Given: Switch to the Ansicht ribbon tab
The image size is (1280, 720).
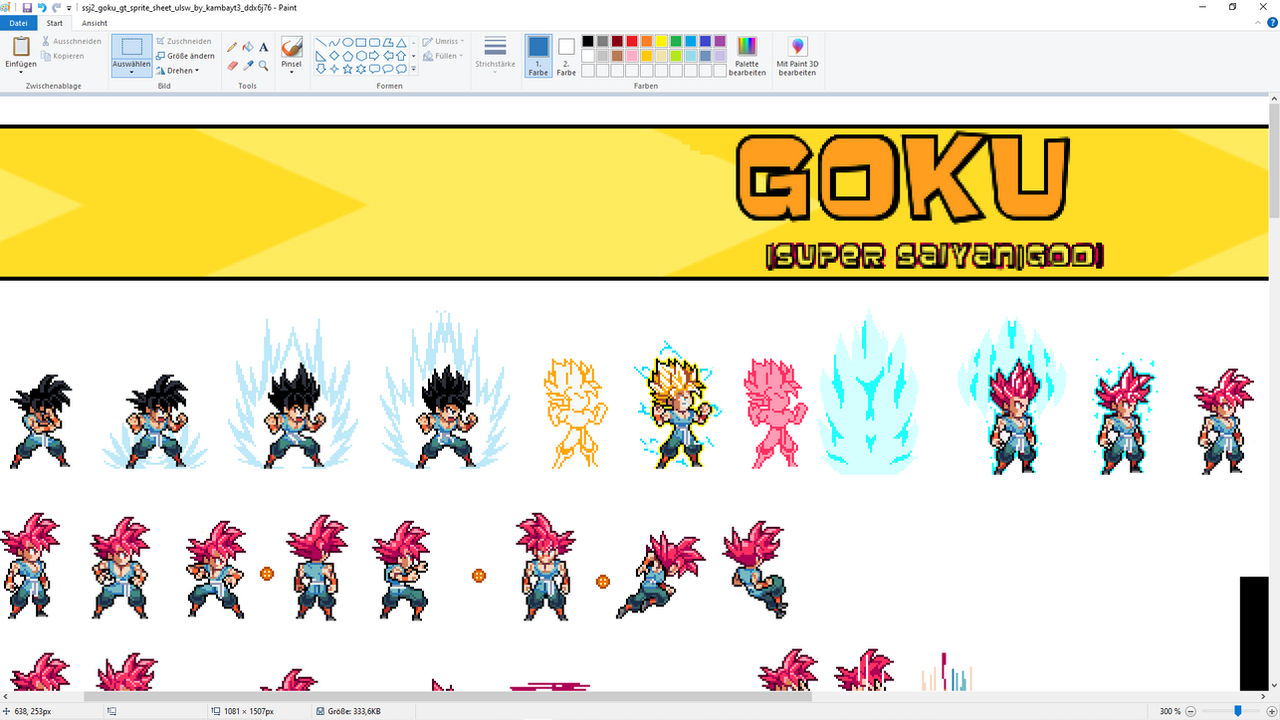Looking at the screenshot, I should [x=95, y=23].
